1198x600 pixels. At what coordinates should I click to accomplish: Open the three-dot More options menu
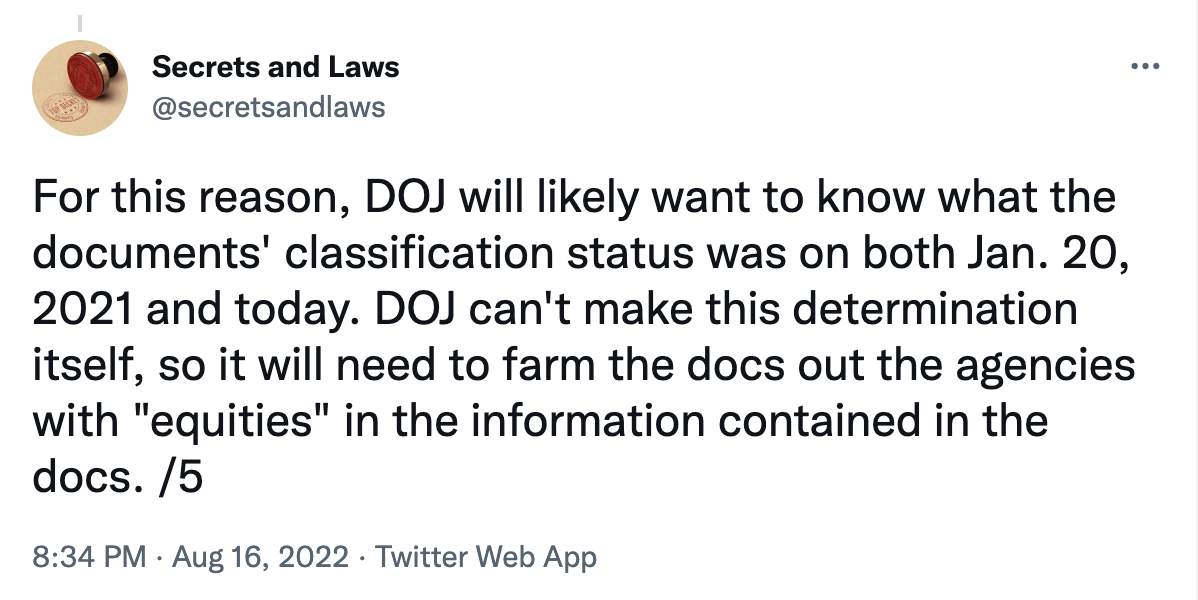(1145, 67)
